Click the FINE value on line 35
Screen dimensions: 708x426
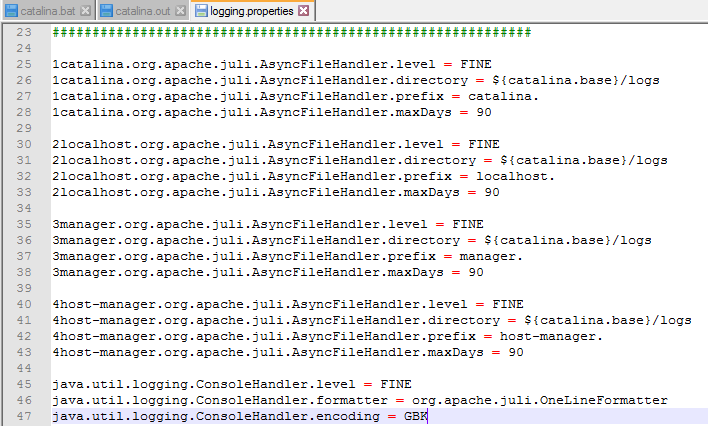(468, 224)
